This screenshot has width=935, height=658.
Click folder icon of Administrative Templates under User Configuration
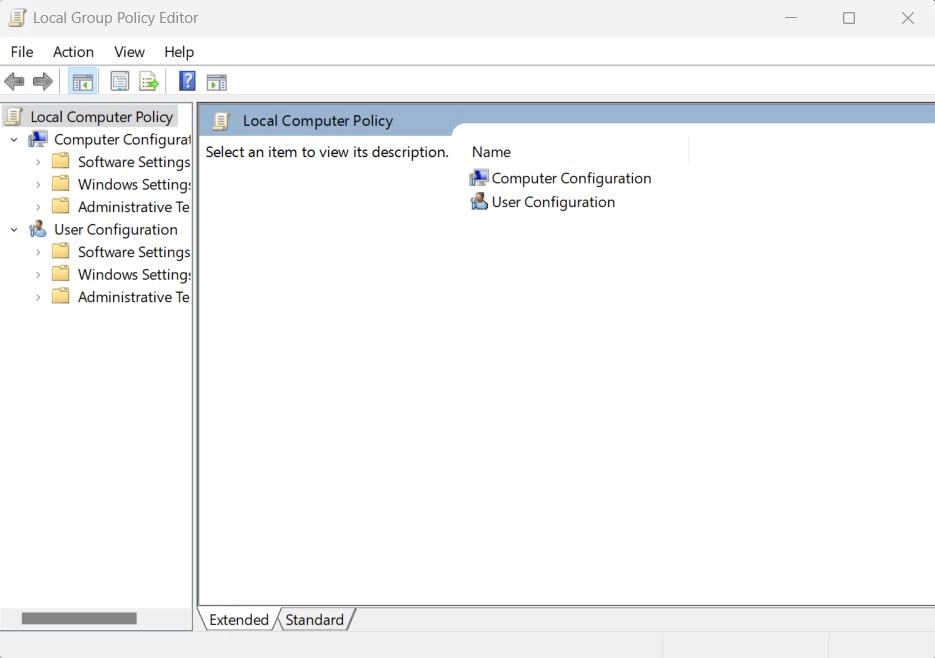pos(60,296)
